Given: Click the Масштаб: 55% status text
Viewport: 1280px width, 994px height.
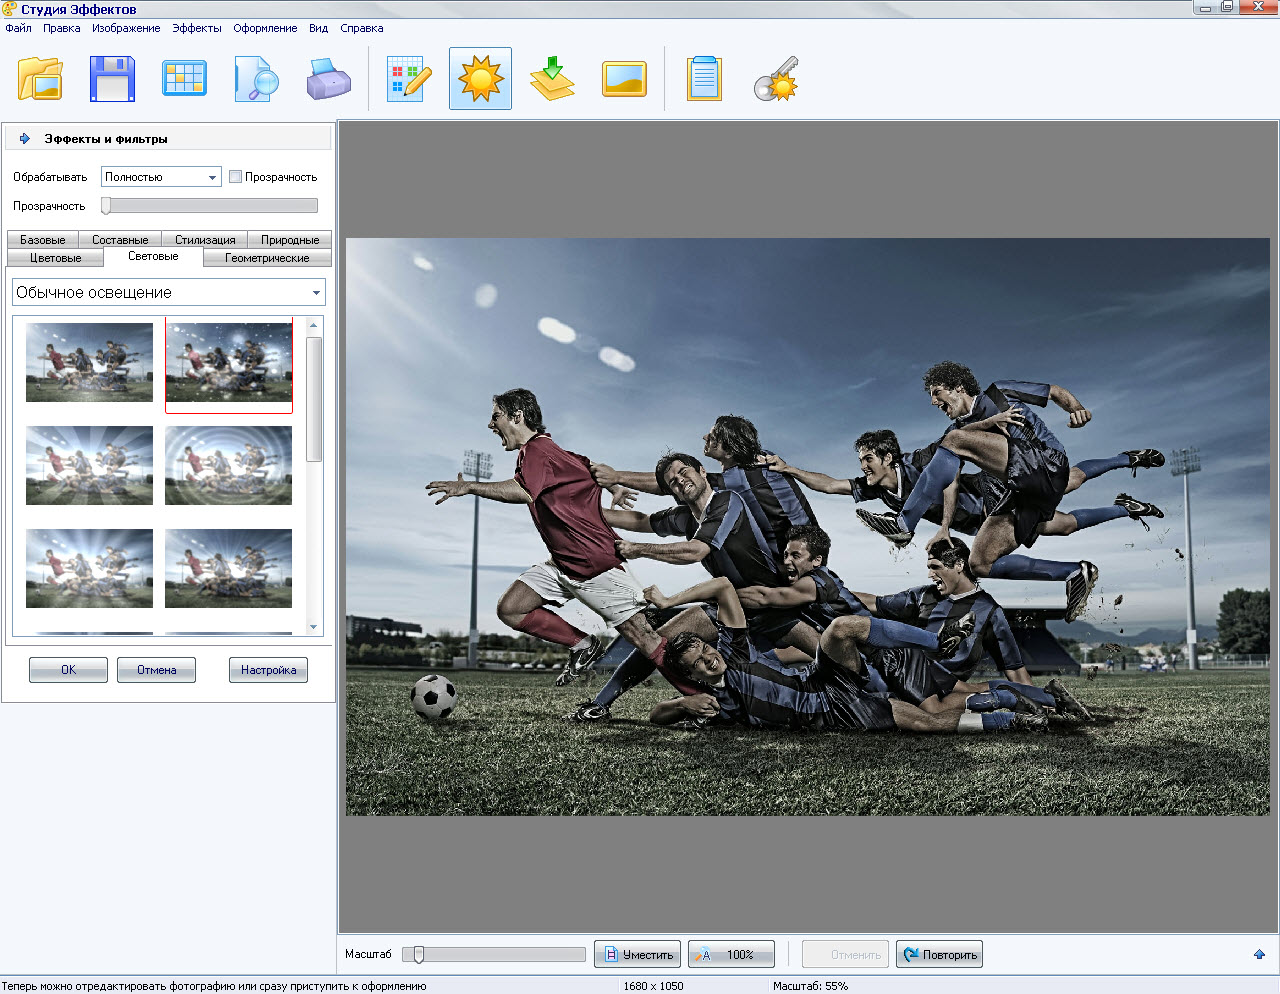Looking at the screenshot, I should [810, 986].
